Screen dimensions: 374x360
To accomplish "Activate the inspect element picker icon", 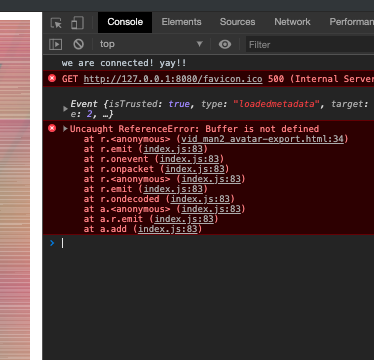I will pyautogui.click(x=56, y=23).
